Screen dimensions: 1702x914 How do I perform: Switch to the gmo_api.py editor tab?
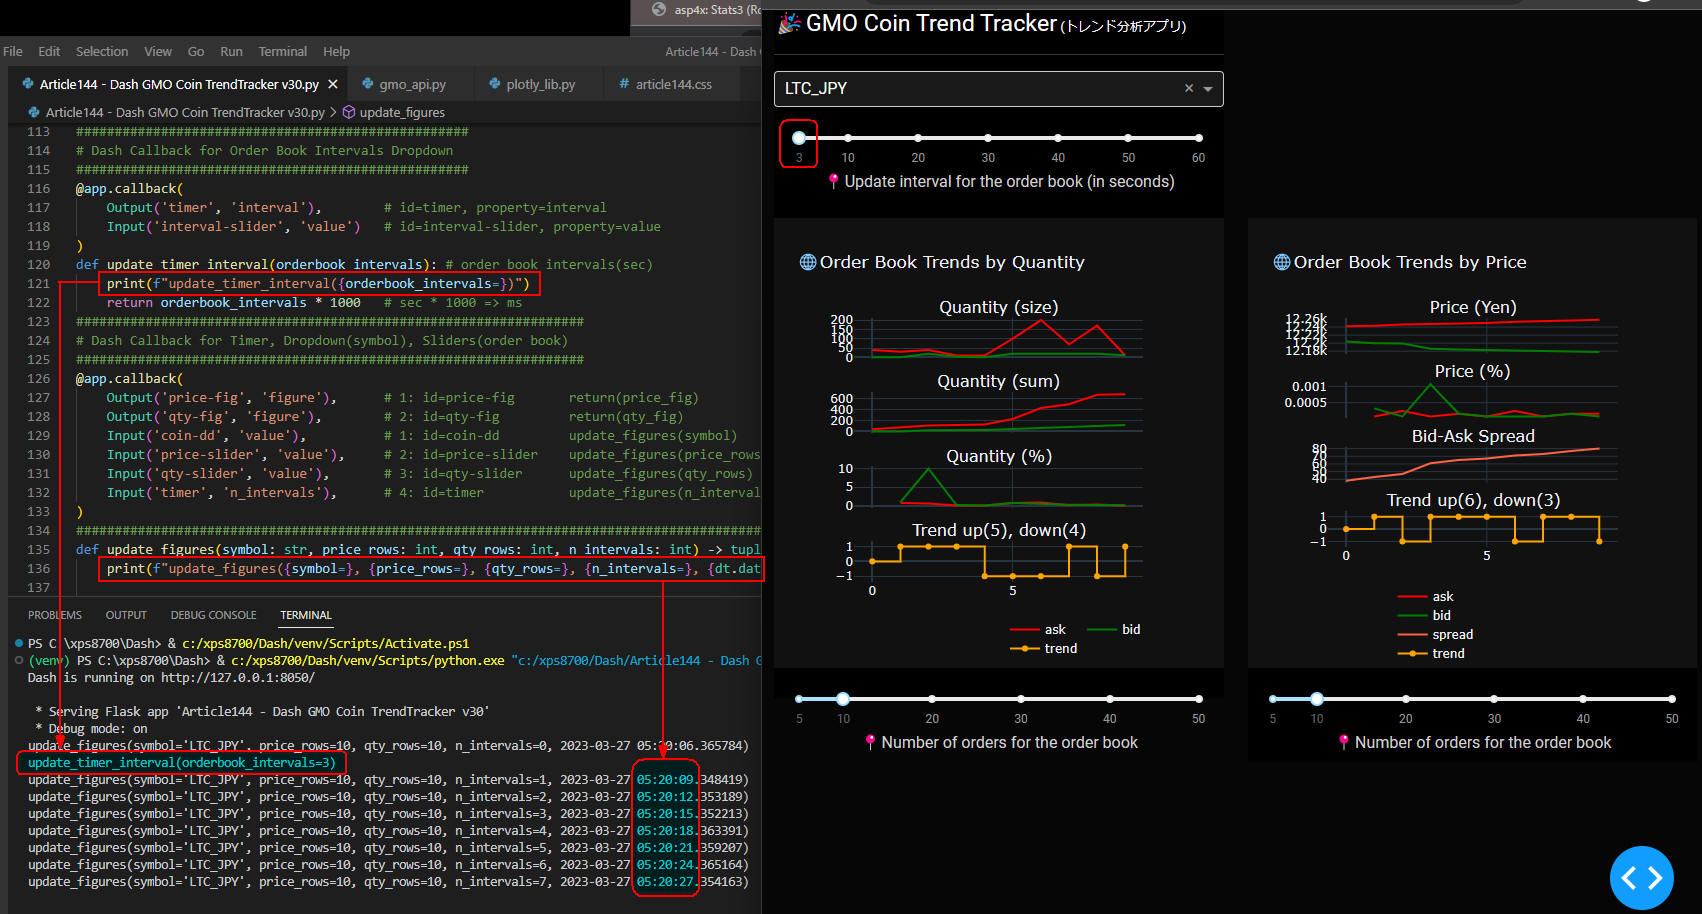tap(413, 84)
